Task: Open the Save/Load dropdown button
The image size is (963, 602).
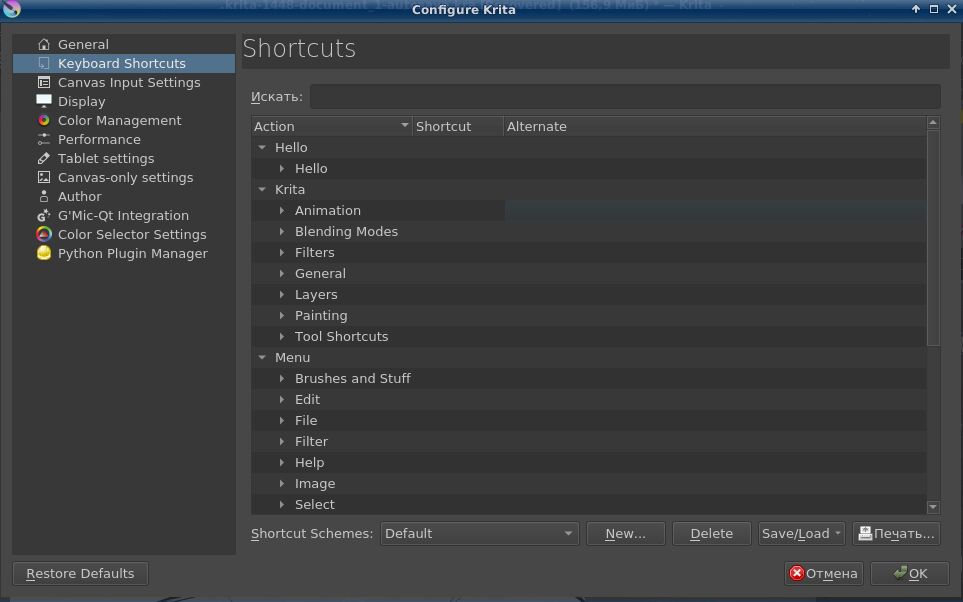Action: 801,533
